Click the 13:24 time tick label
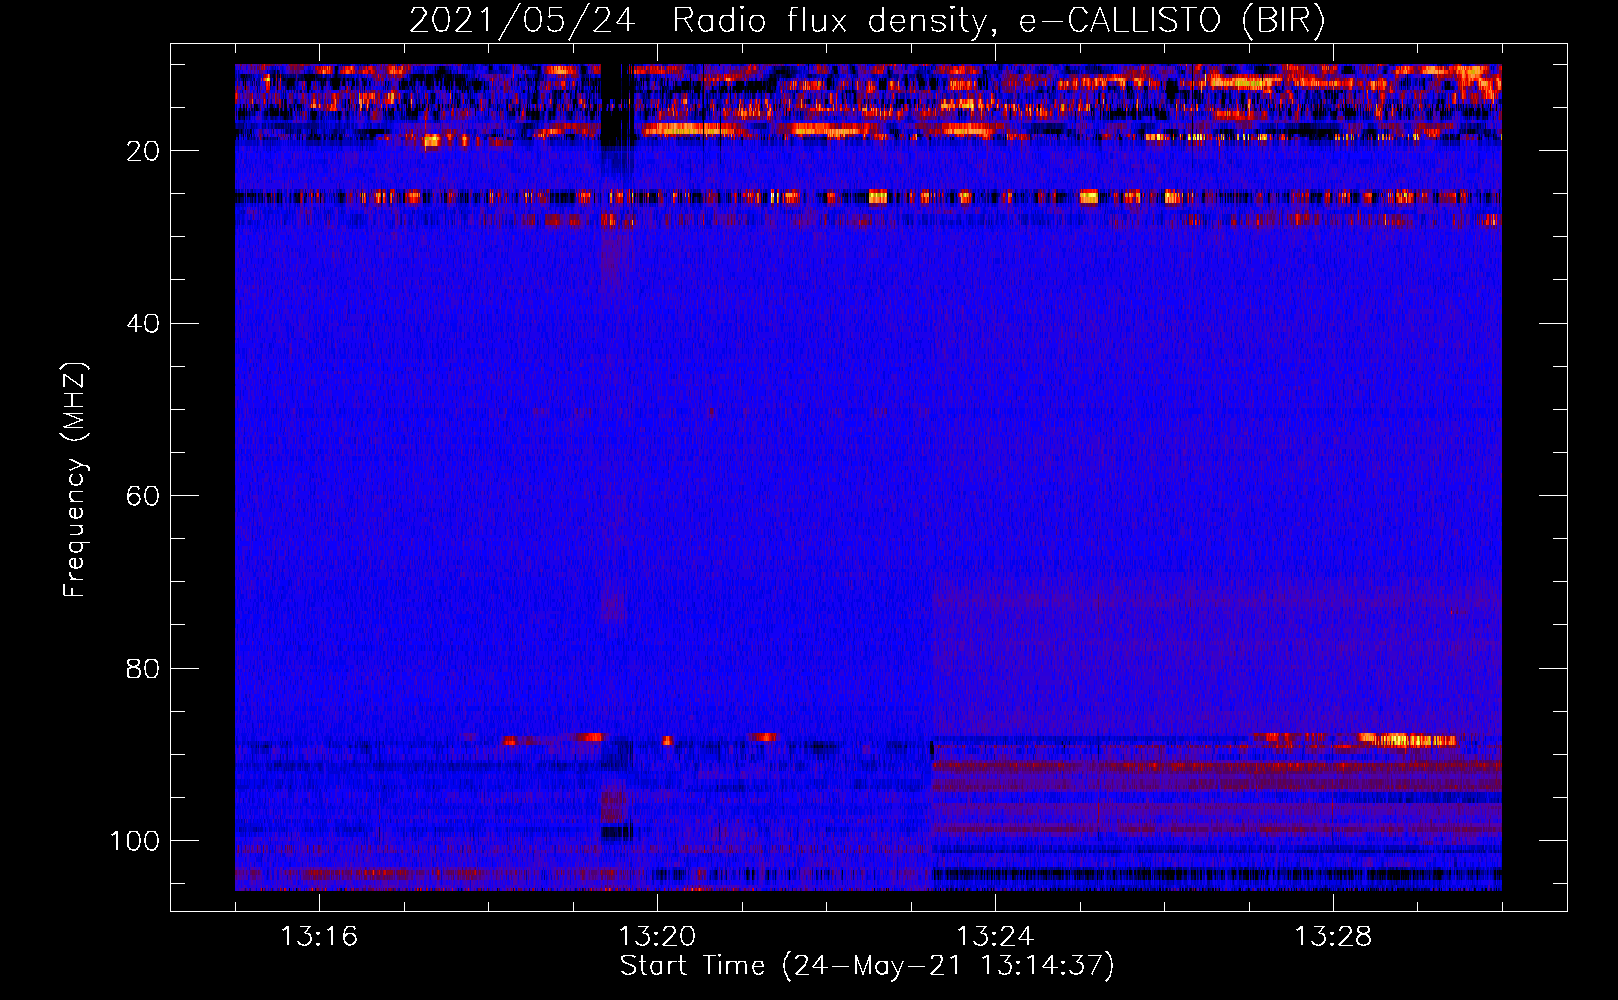 pyautogui.click(x=995, y=937)
